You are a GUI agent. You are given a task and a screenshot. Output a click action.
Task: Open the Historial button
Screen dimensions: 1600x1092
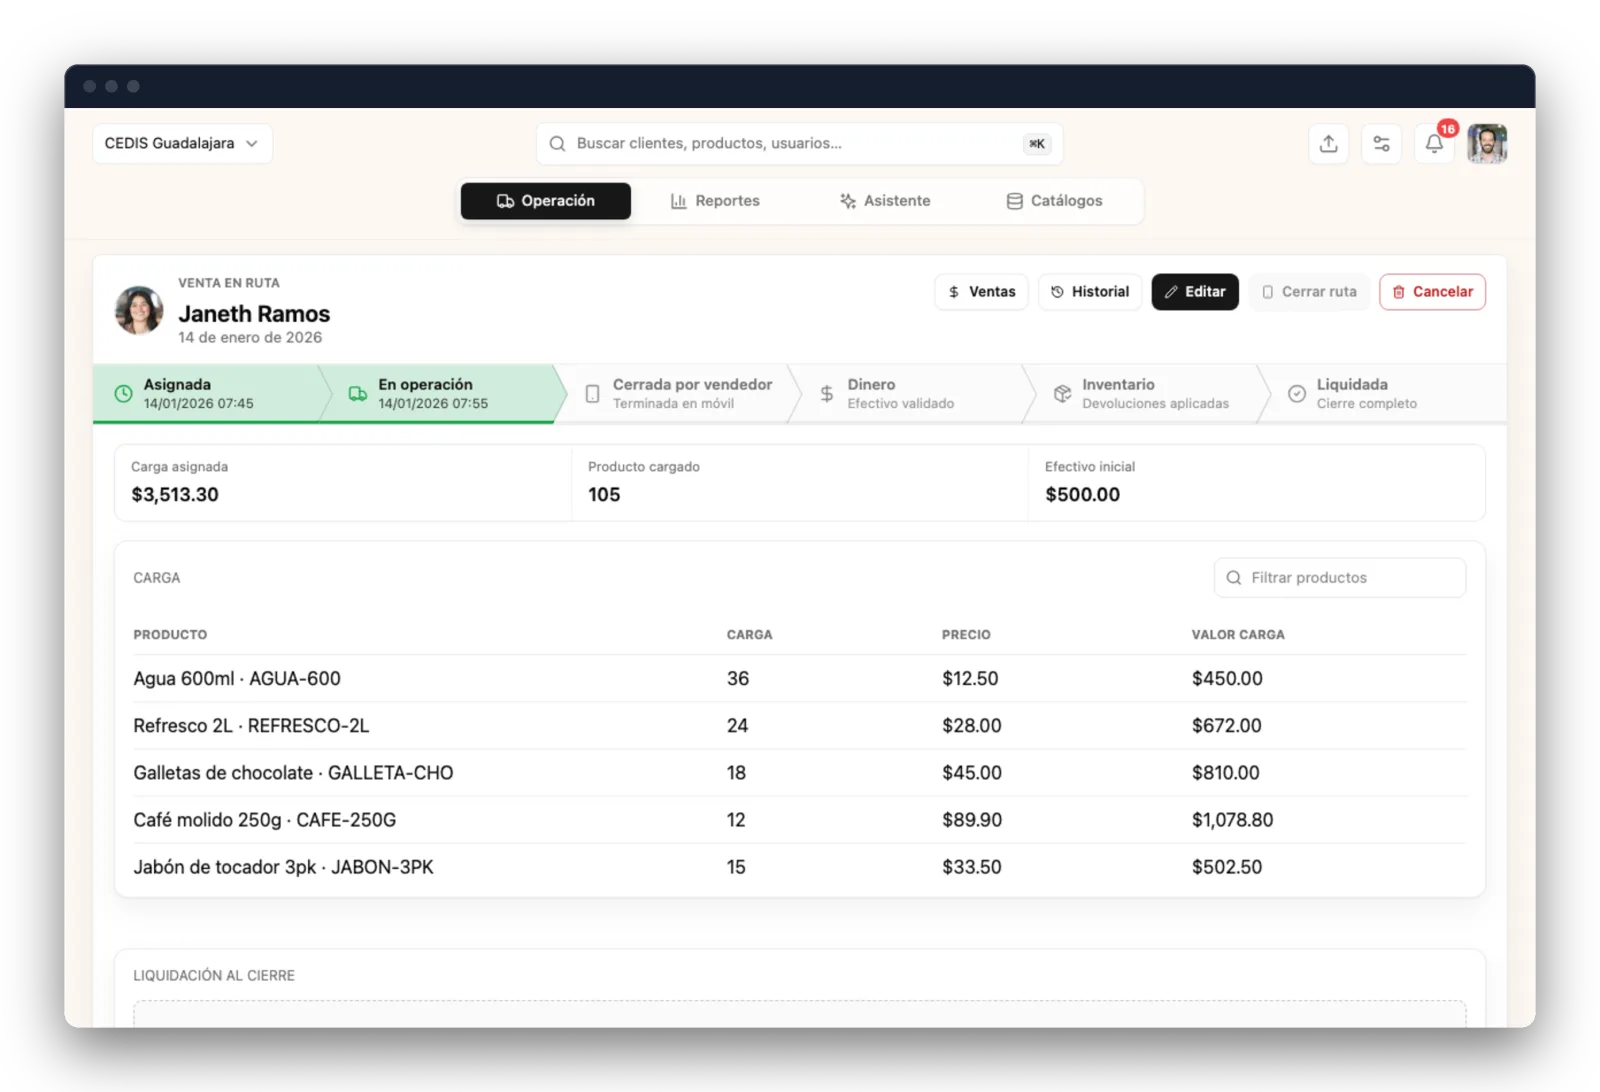(x=1090, y=292)
